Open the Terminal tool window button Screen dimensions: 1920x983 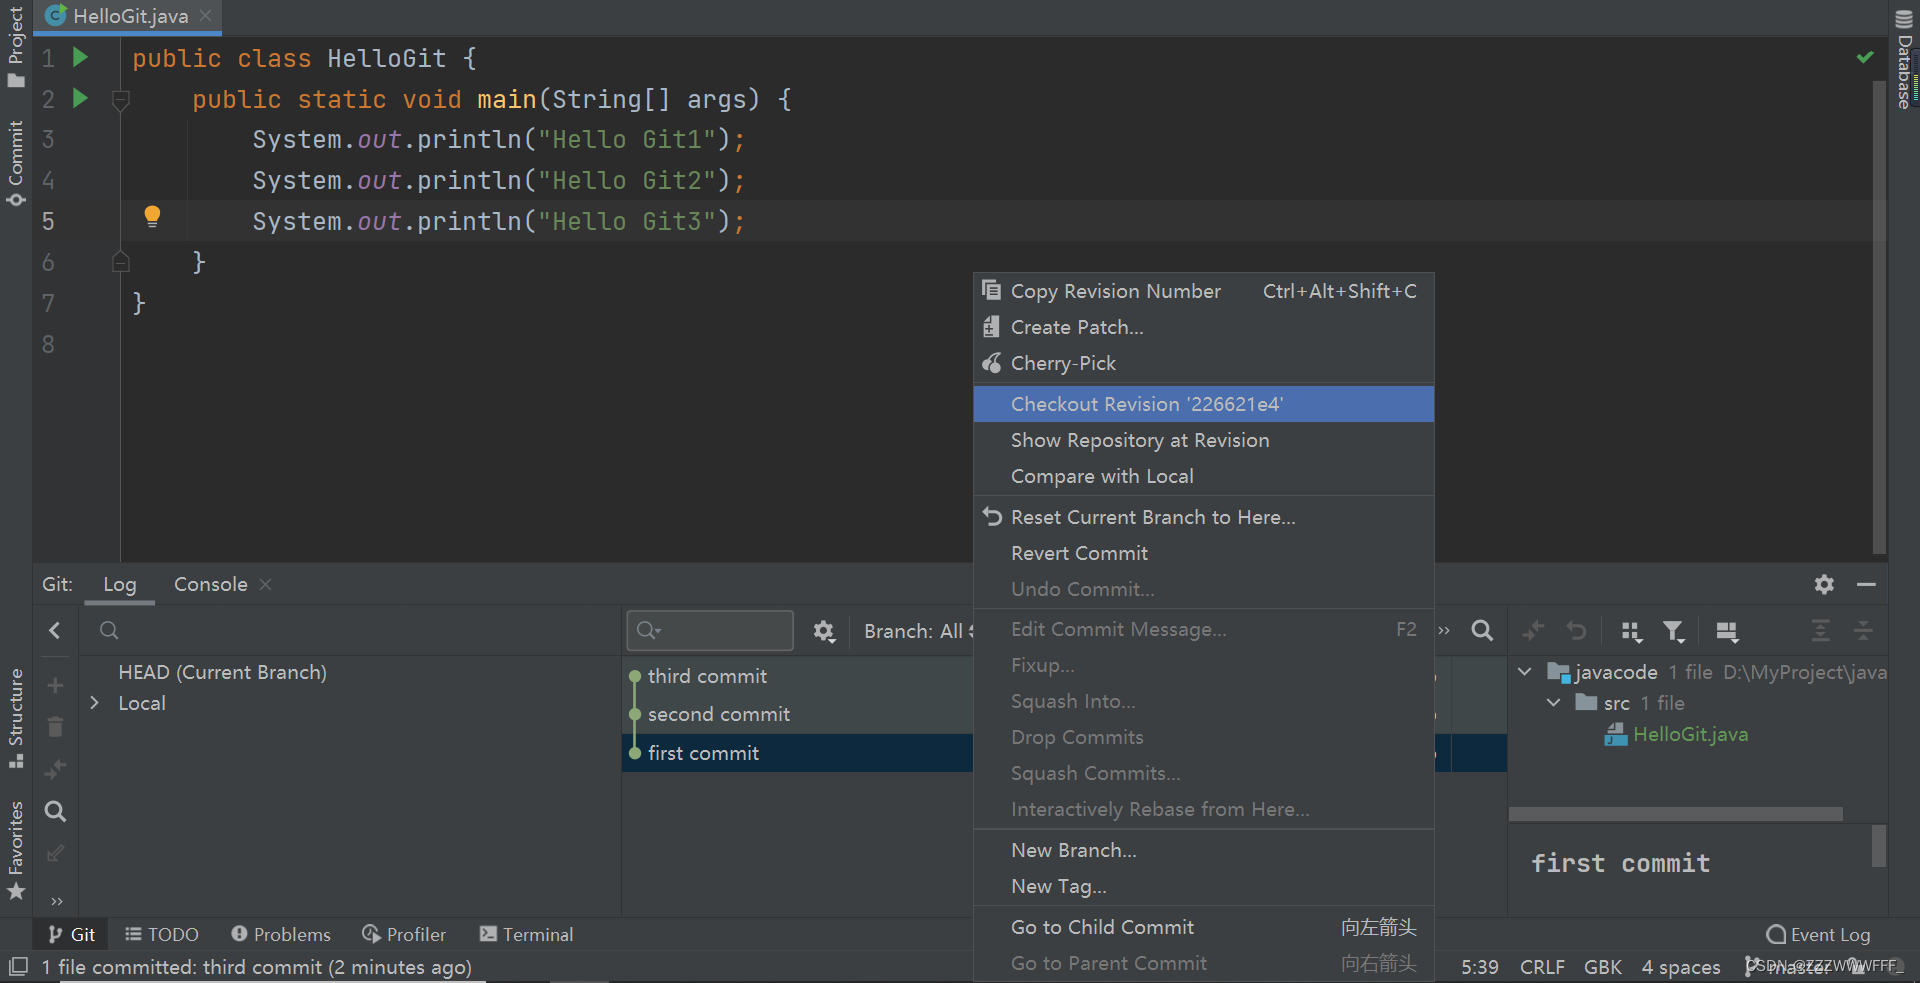click(x=526, y=934)
